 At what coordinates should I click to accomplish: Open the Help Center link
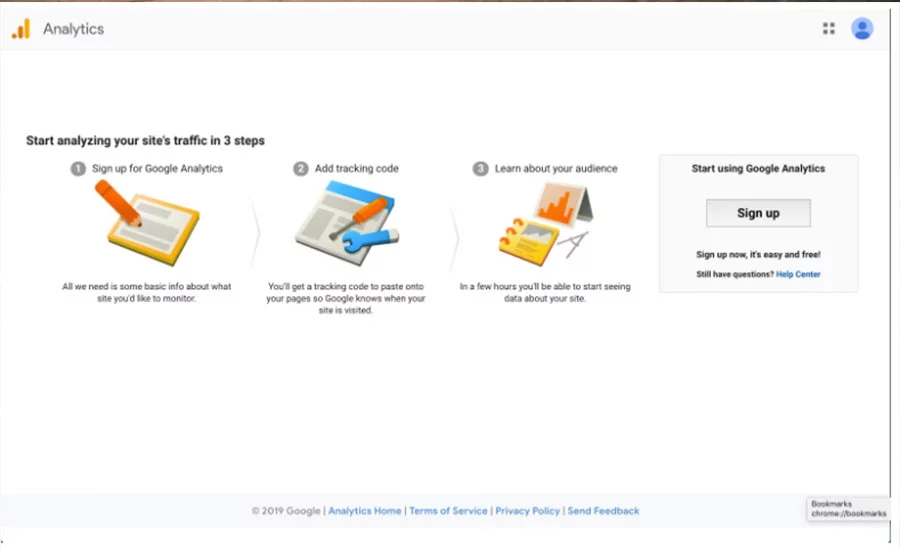tap(798, 274)
